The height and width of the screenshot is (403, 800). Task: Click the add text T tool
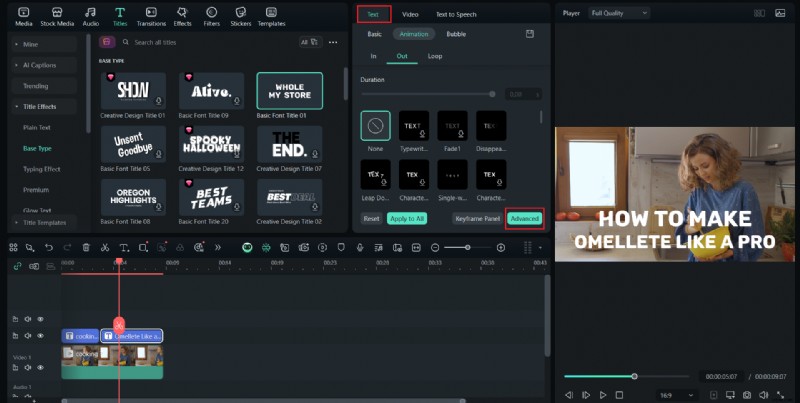(123, 247)
